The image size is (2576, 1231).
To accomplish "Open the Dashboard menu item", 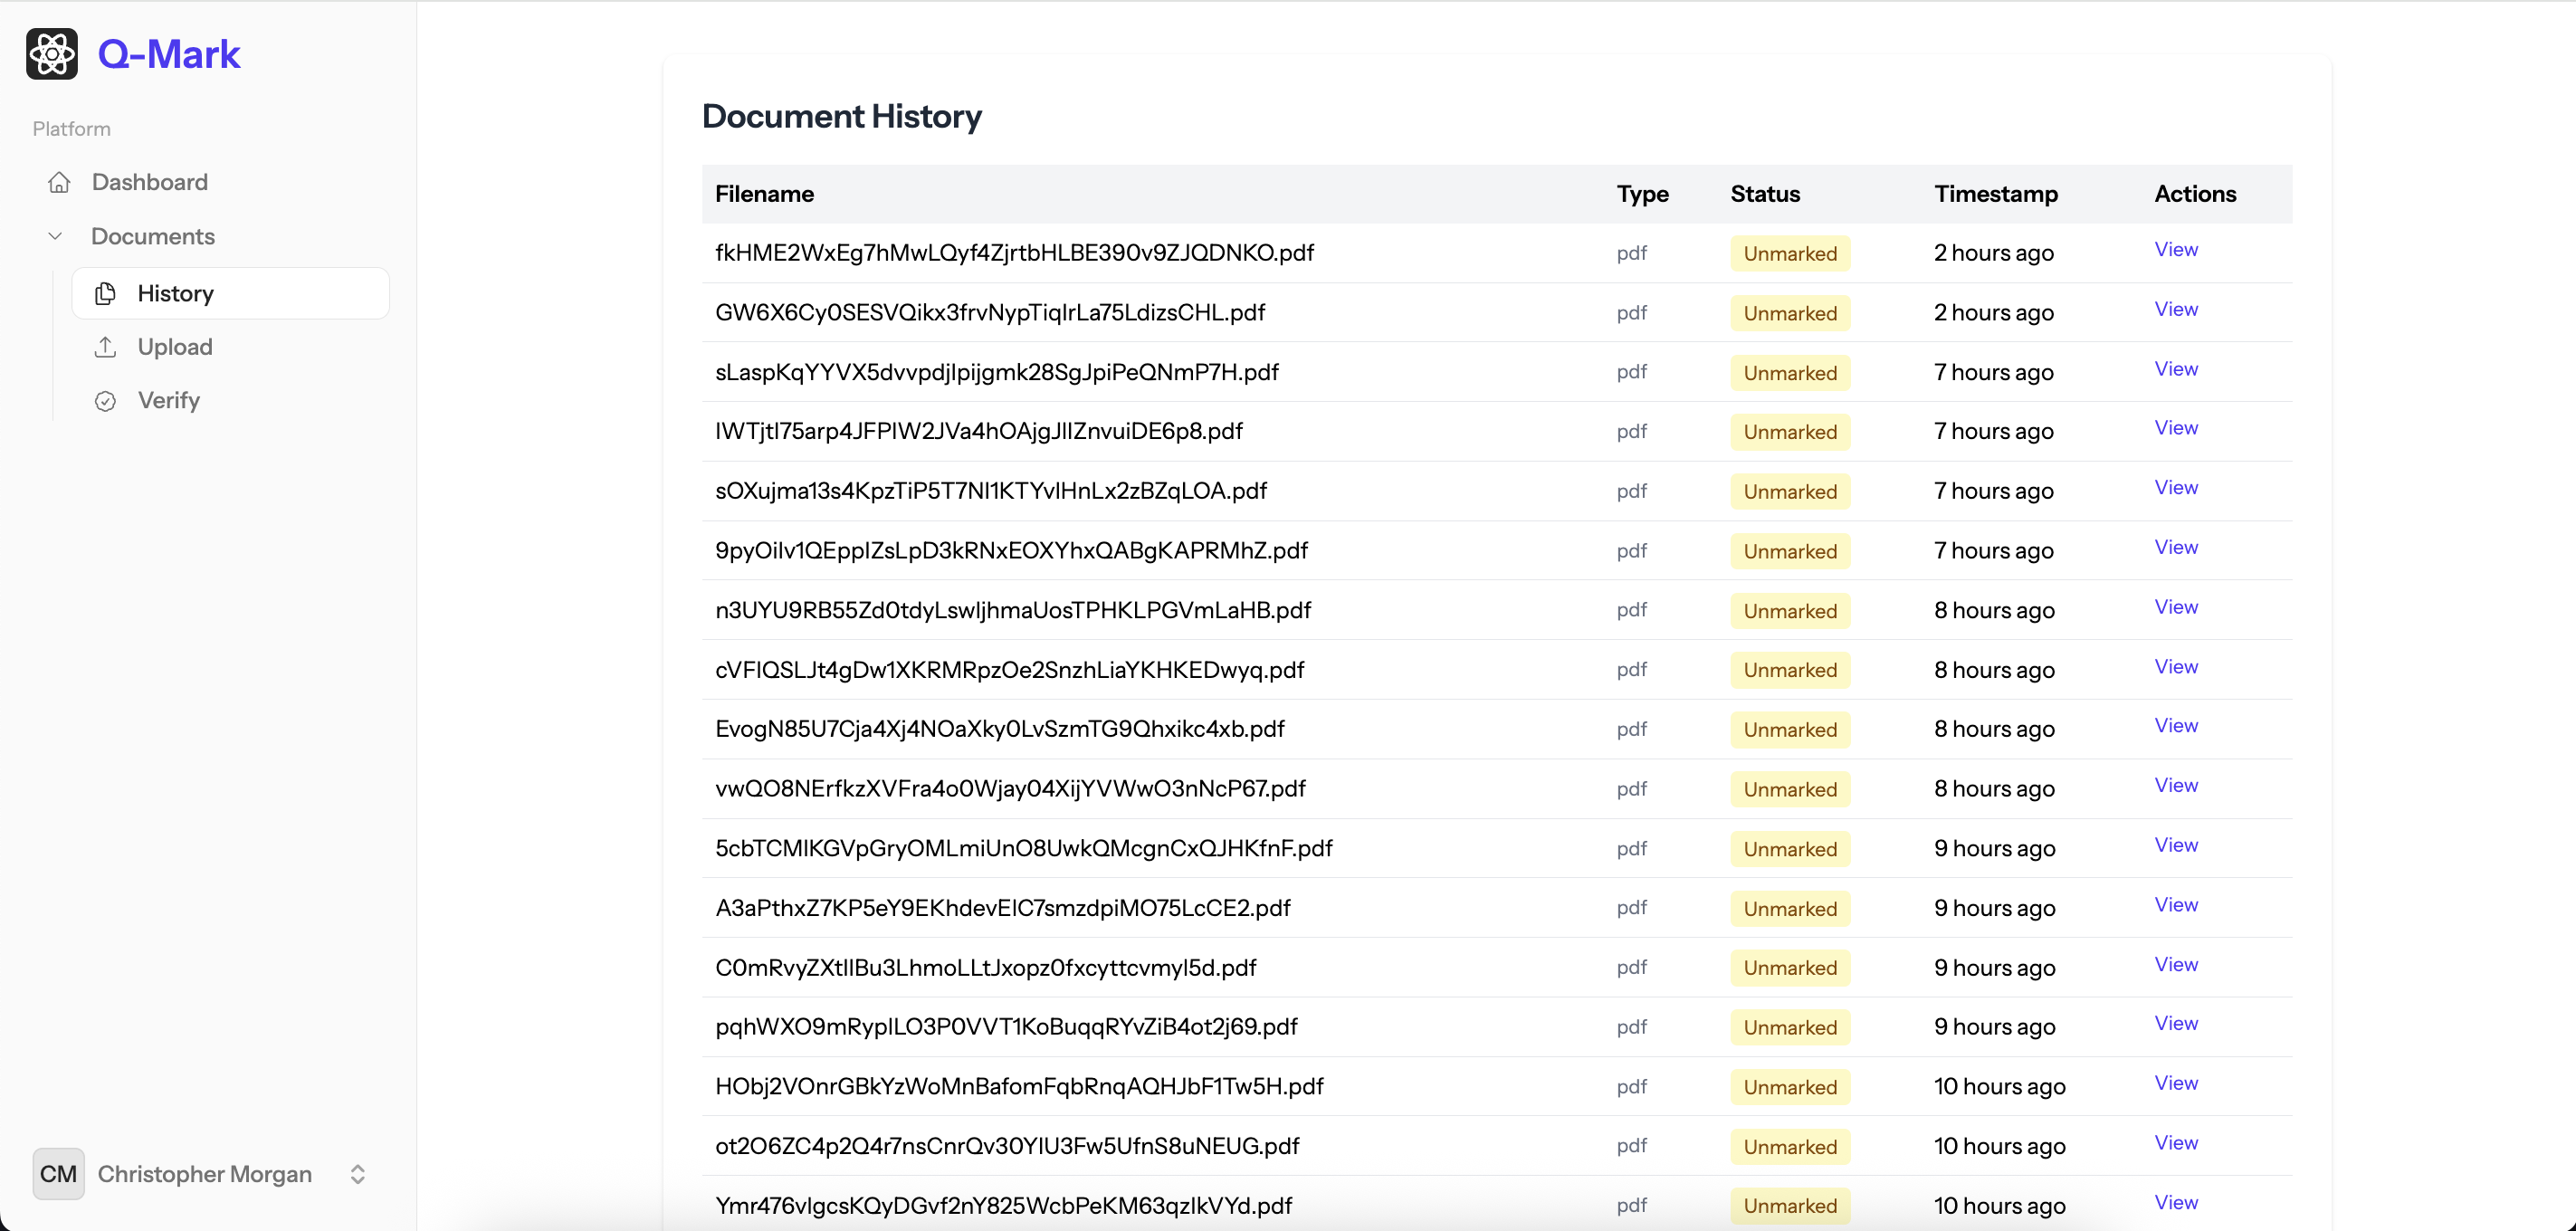I will (150, 182).
